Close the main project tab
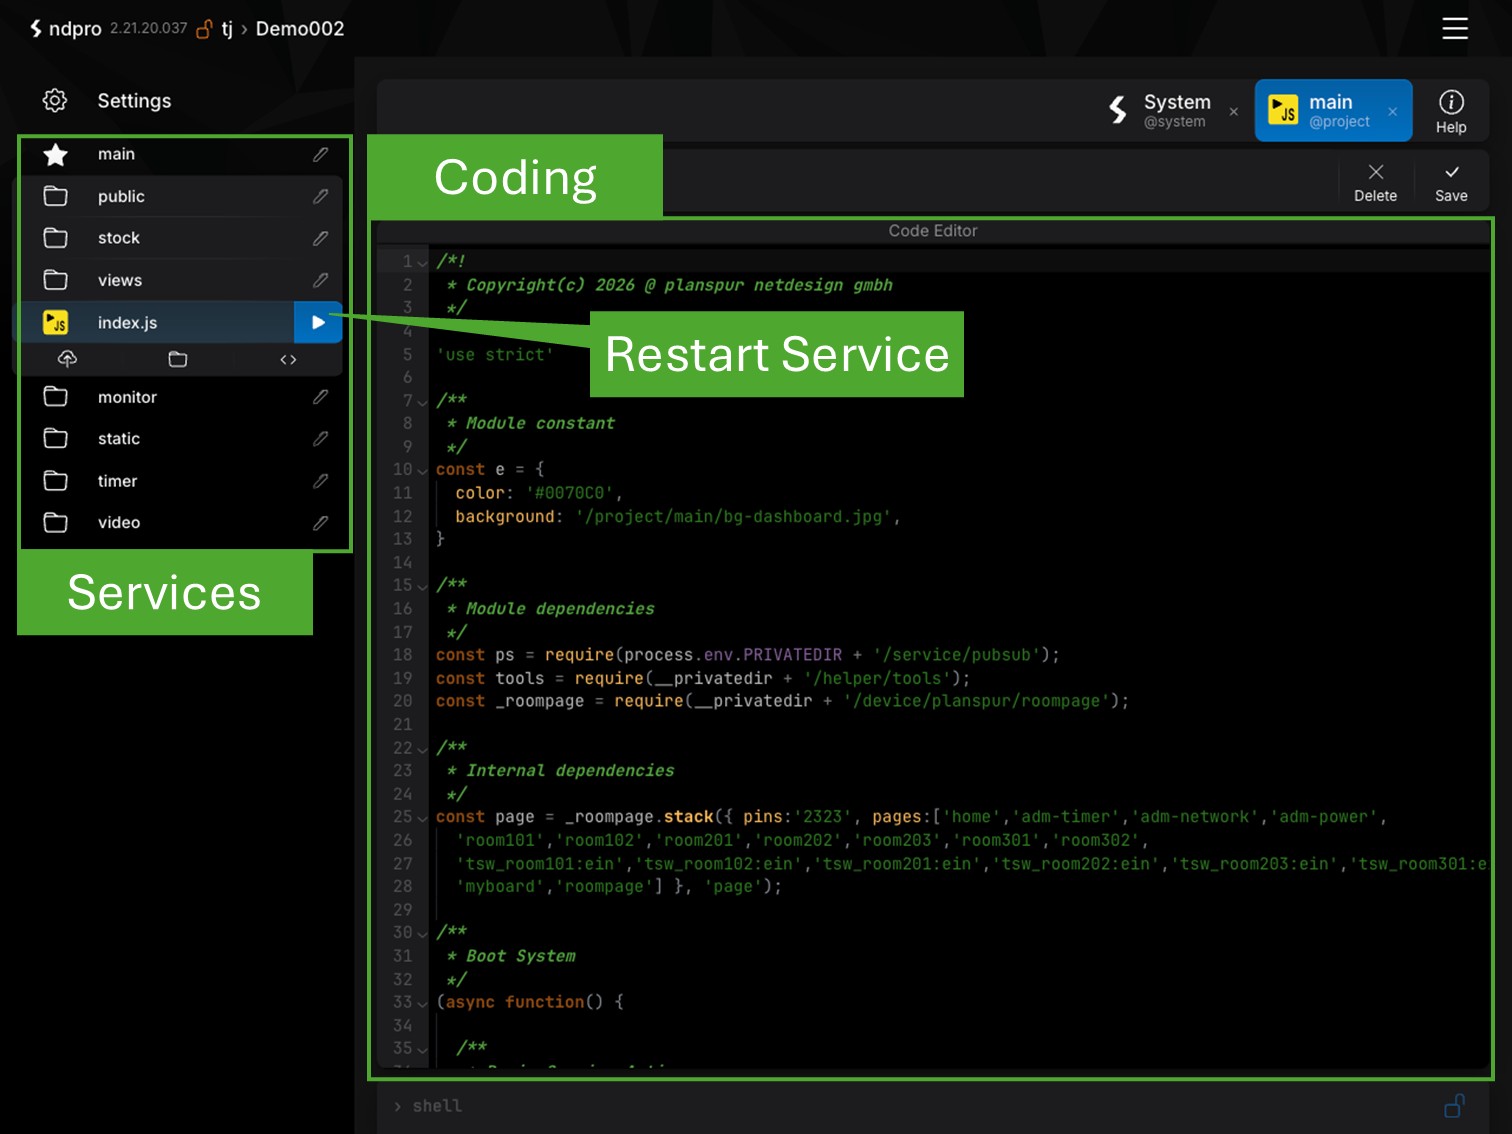This screenshot has height=1134, width=1512. click(1392, 111)
